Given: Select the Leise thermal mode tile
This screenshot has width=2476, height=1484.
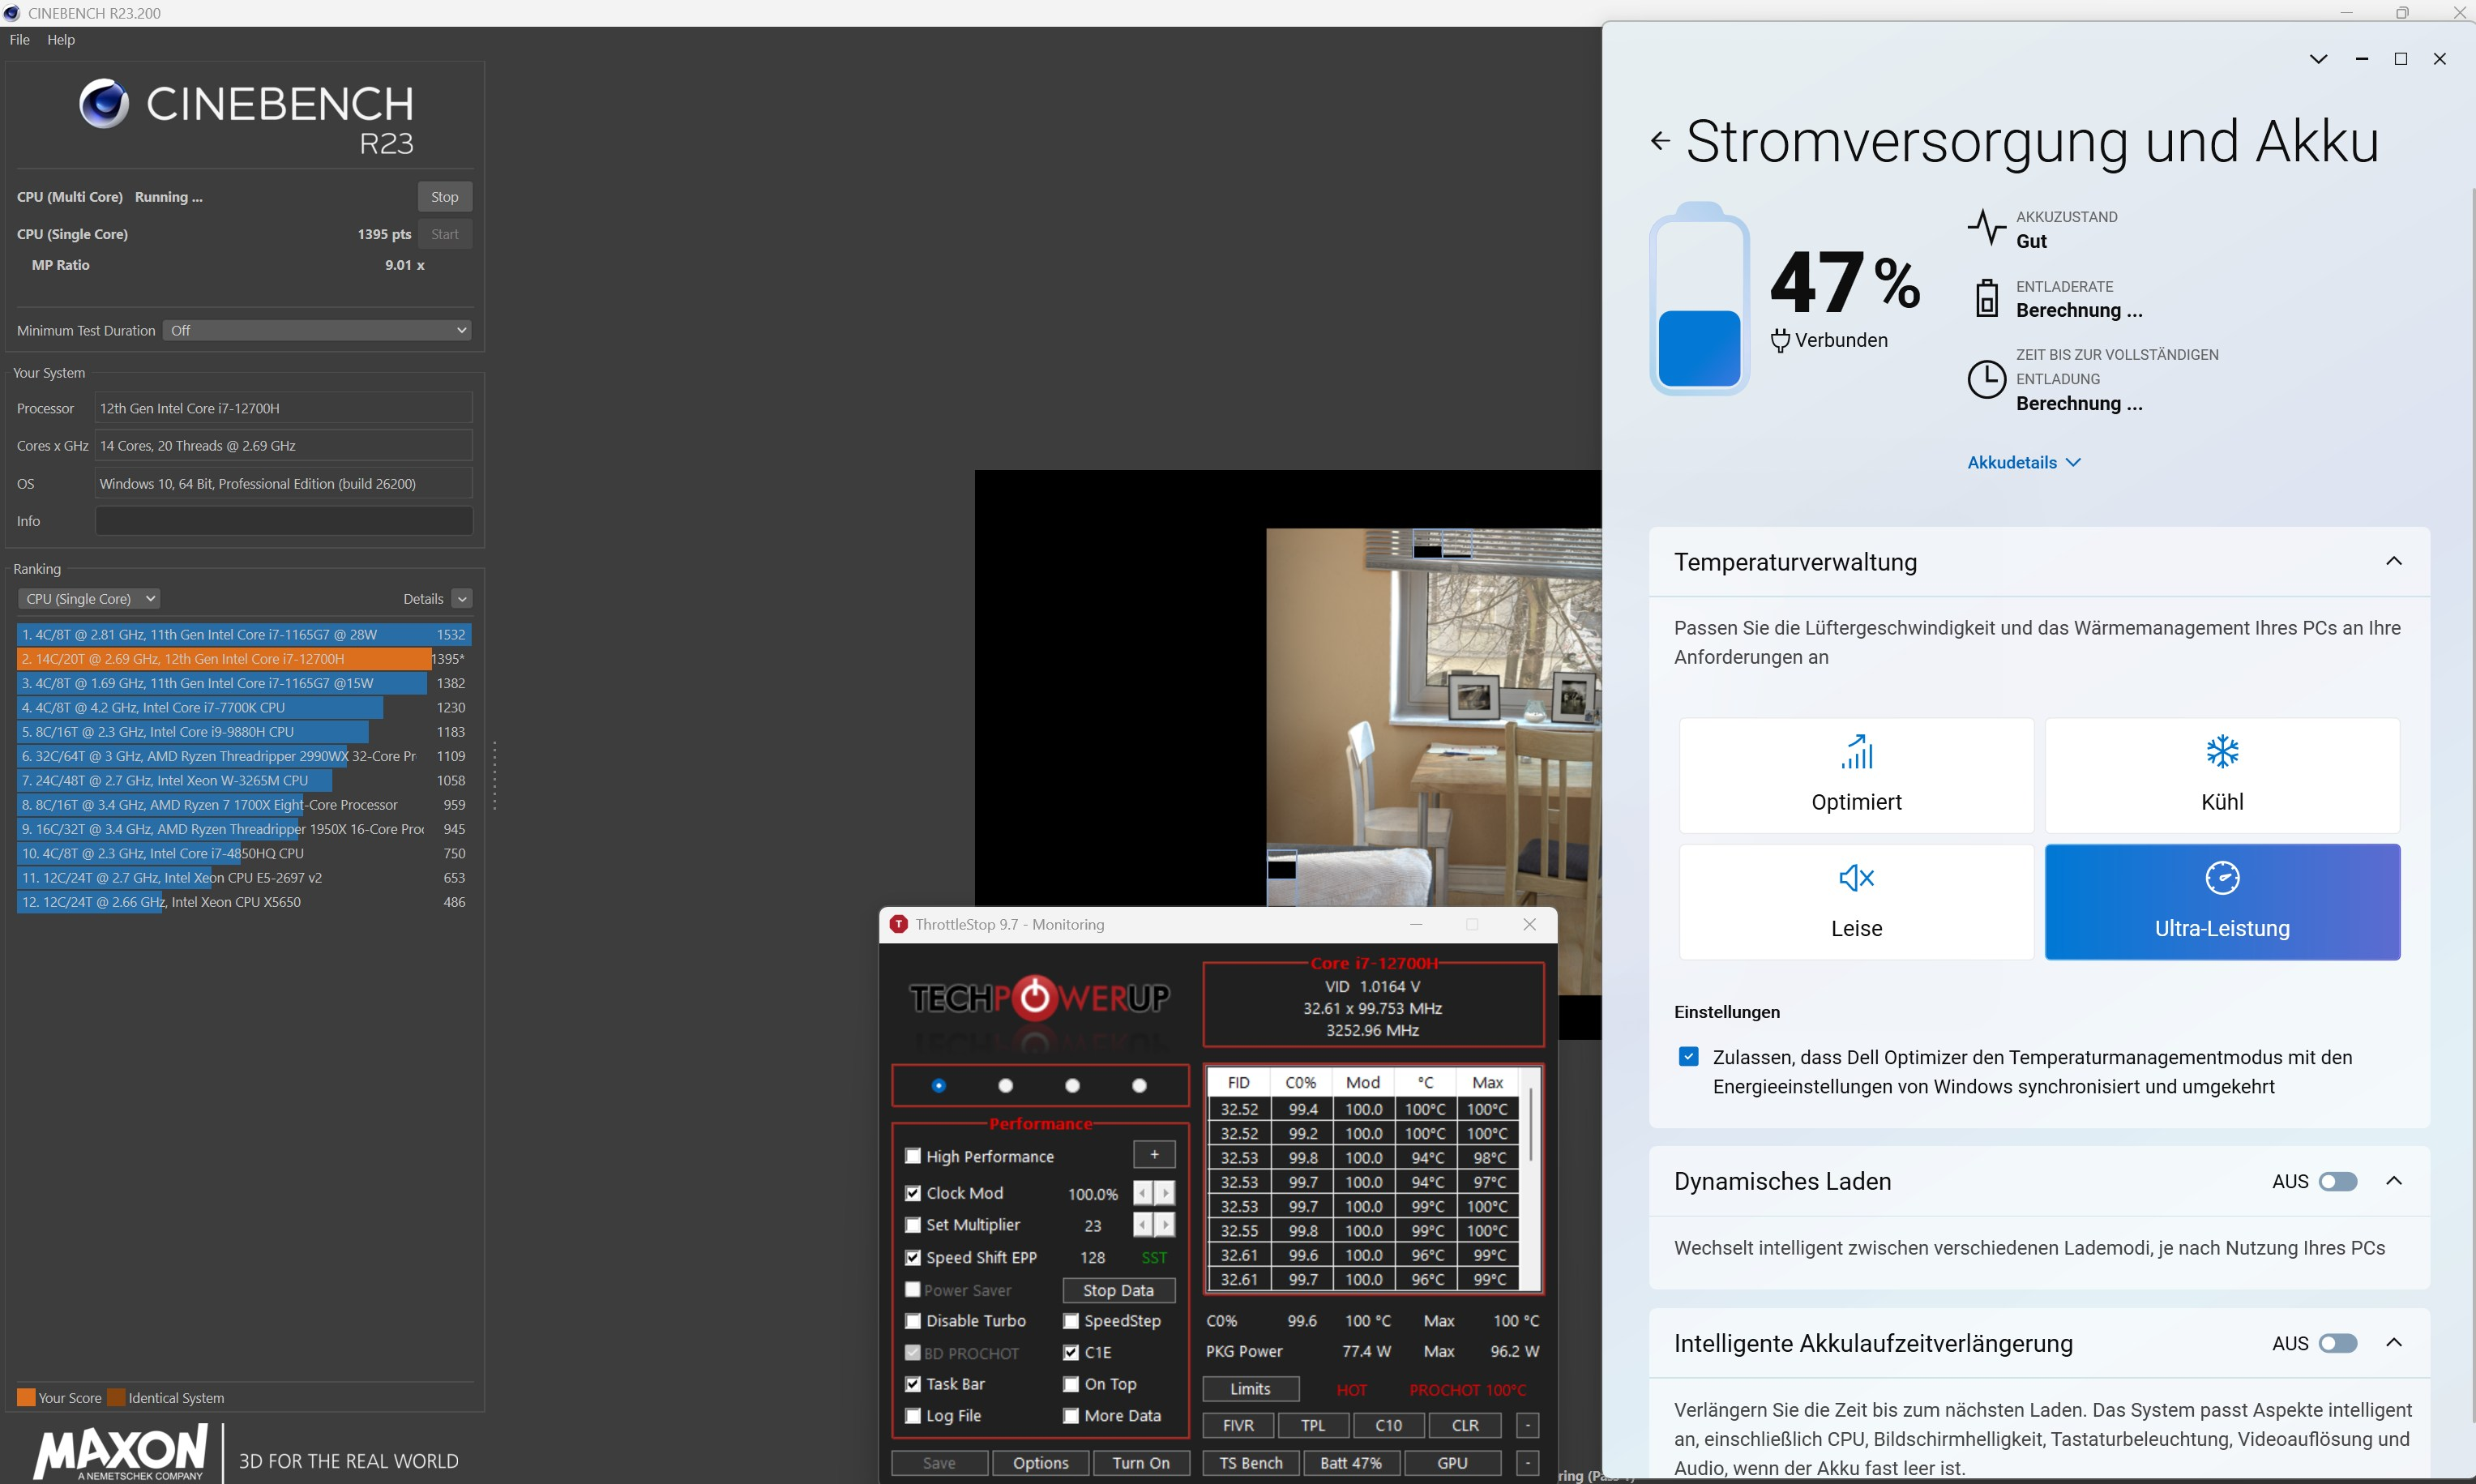Looking at the screenshot, I should click(x=1856, y=902).
